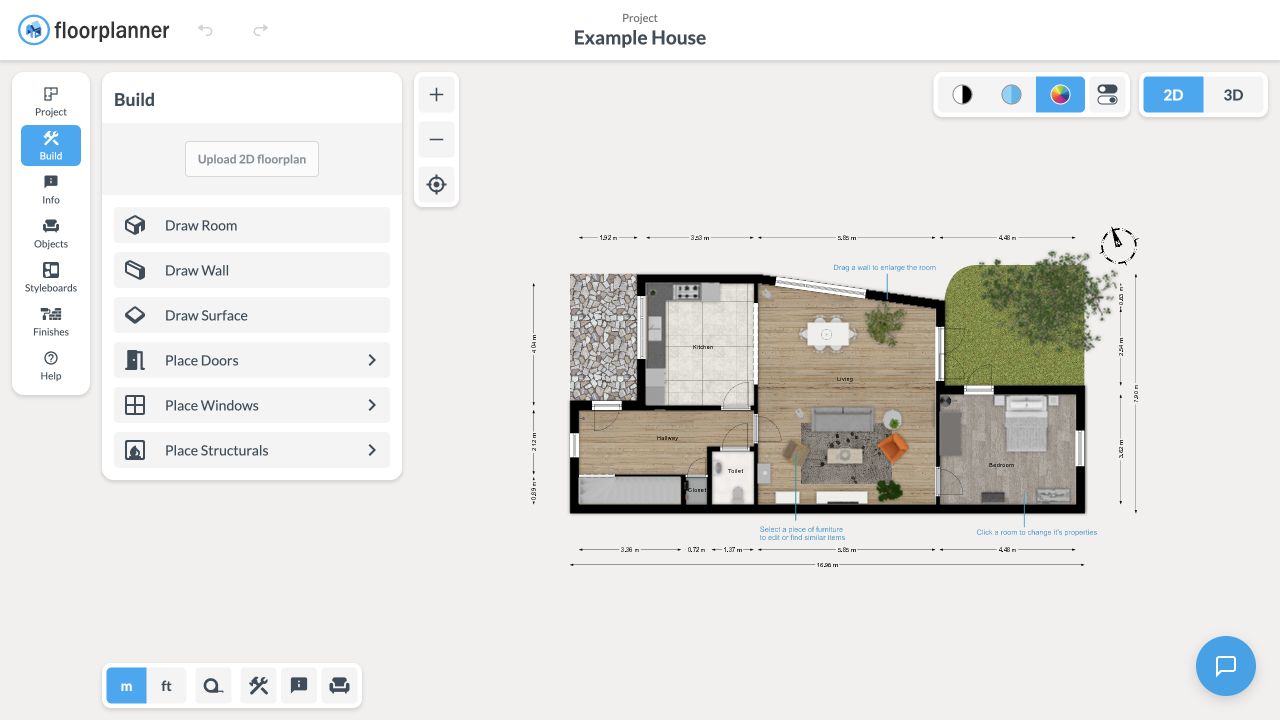Viewport: 1280px width, 720px height.
Task: Select the Kitchen room label
Action: coord(703,347)
